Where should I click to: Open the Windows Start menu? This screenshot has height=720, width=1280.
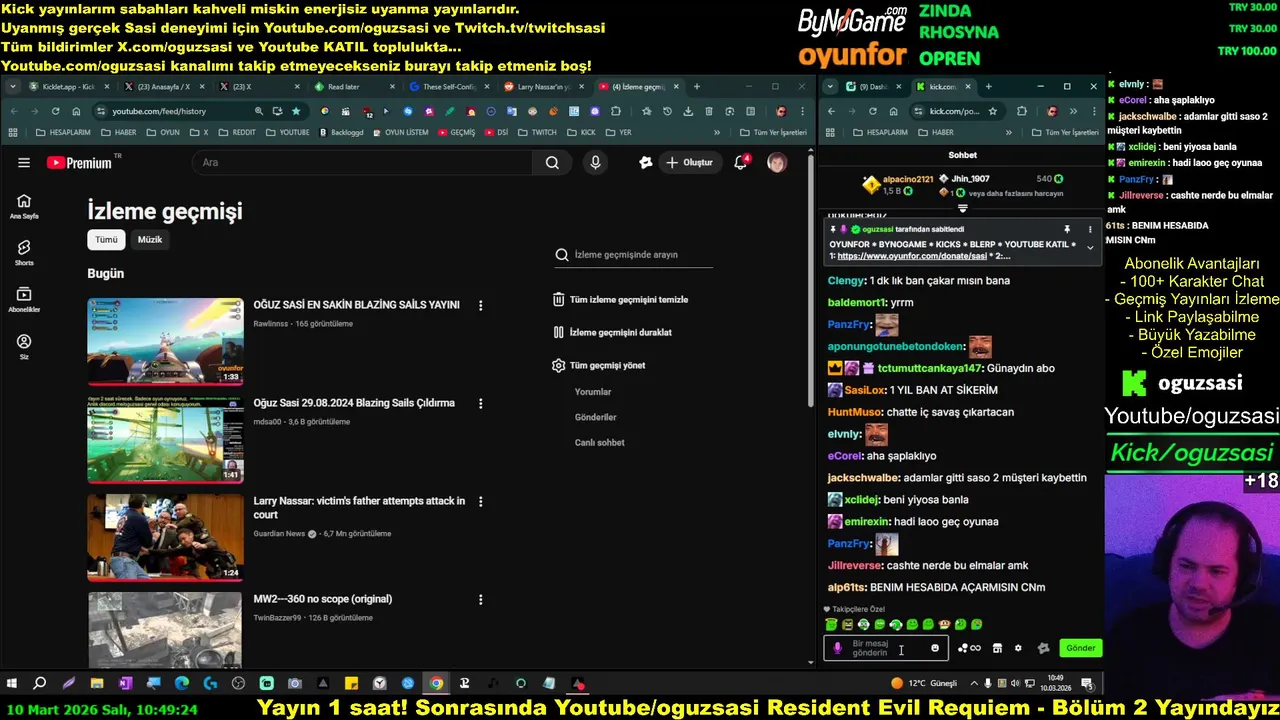[x=12, y=683]
